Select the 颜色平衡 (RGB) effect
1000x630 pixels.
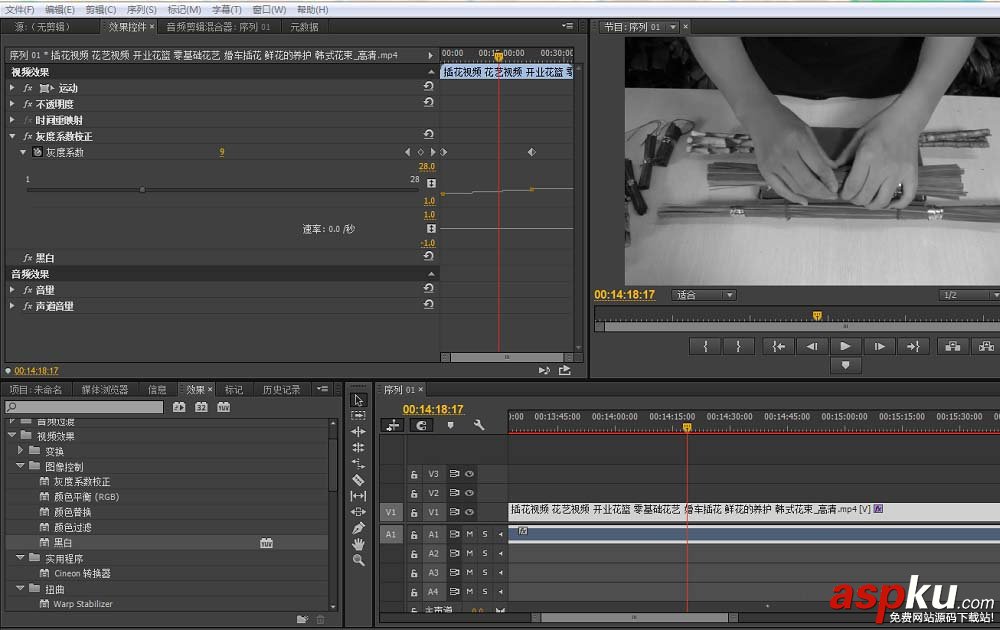[x=85, y=497]
